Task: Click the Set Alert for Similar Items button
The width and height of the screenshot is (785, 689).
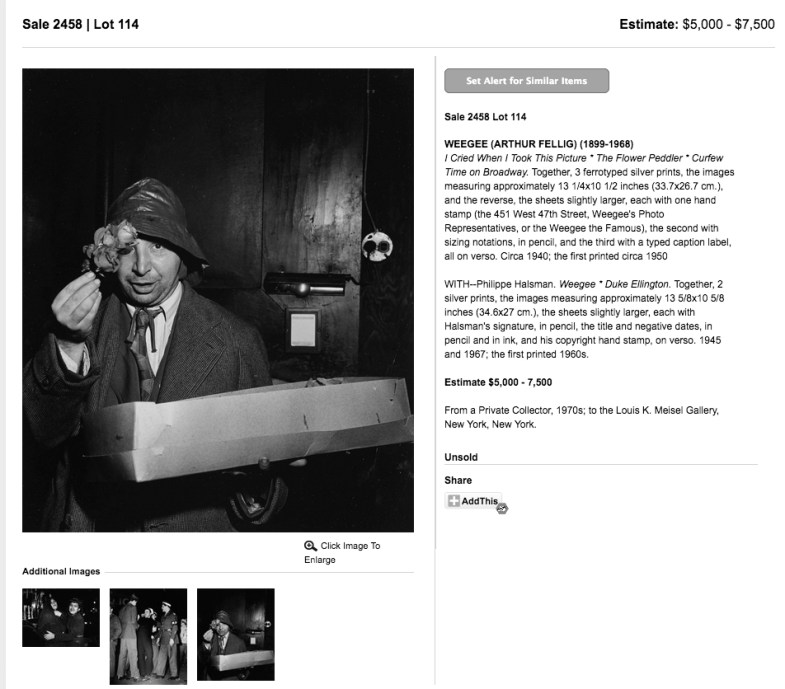Action: 526,81
